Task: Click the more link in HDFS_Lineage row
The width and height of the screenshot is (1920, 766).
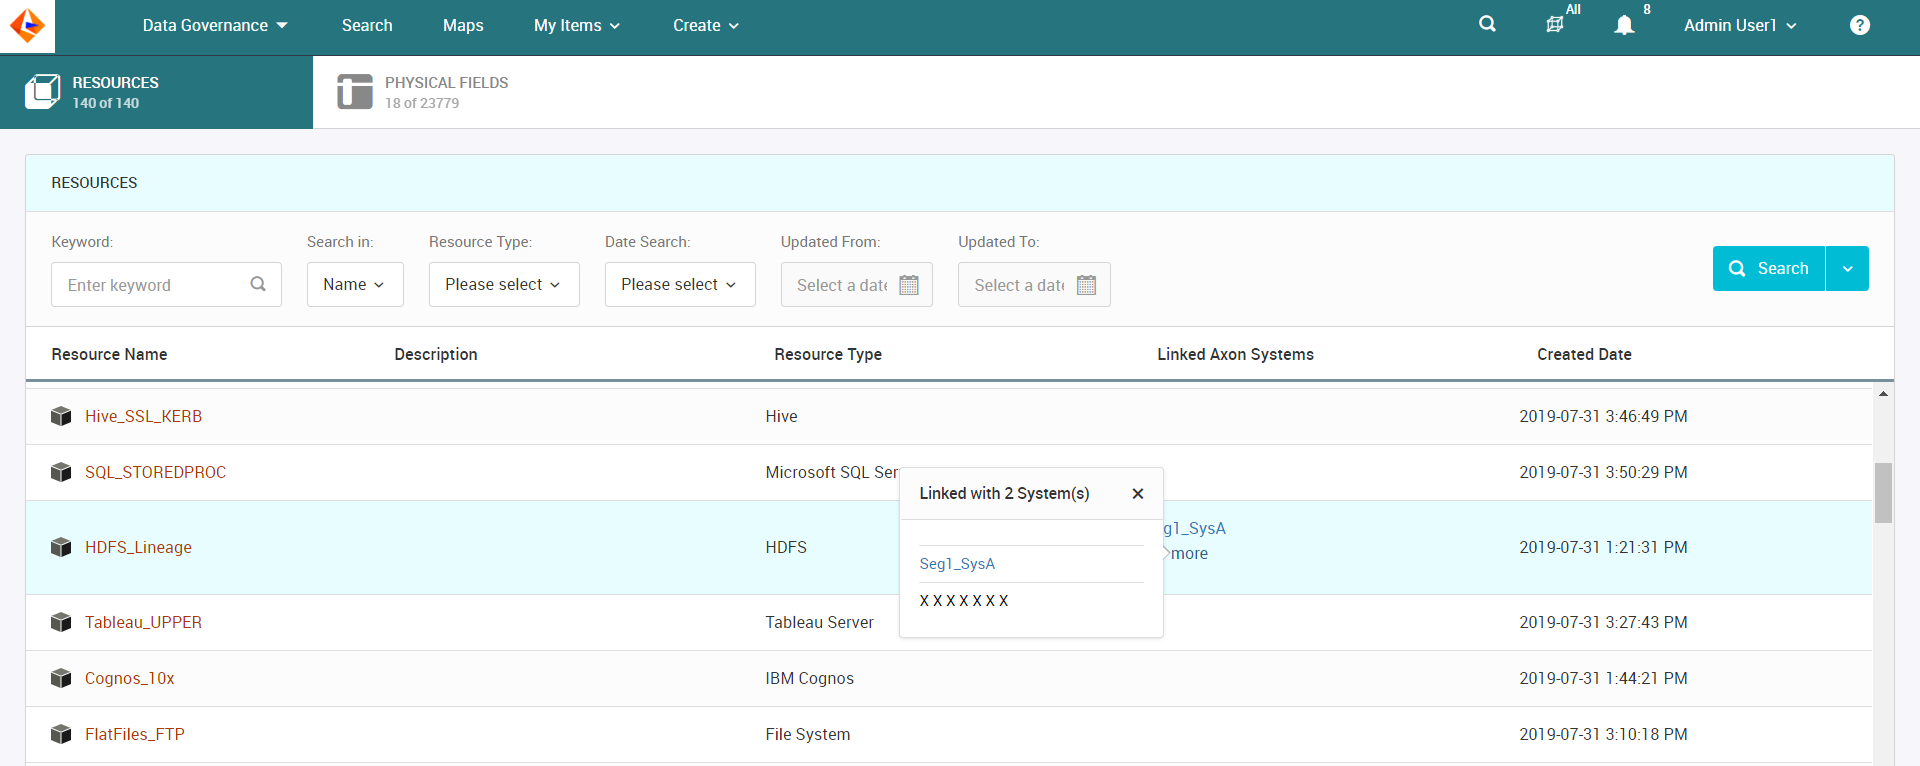Action: (x=1189, y=553)
